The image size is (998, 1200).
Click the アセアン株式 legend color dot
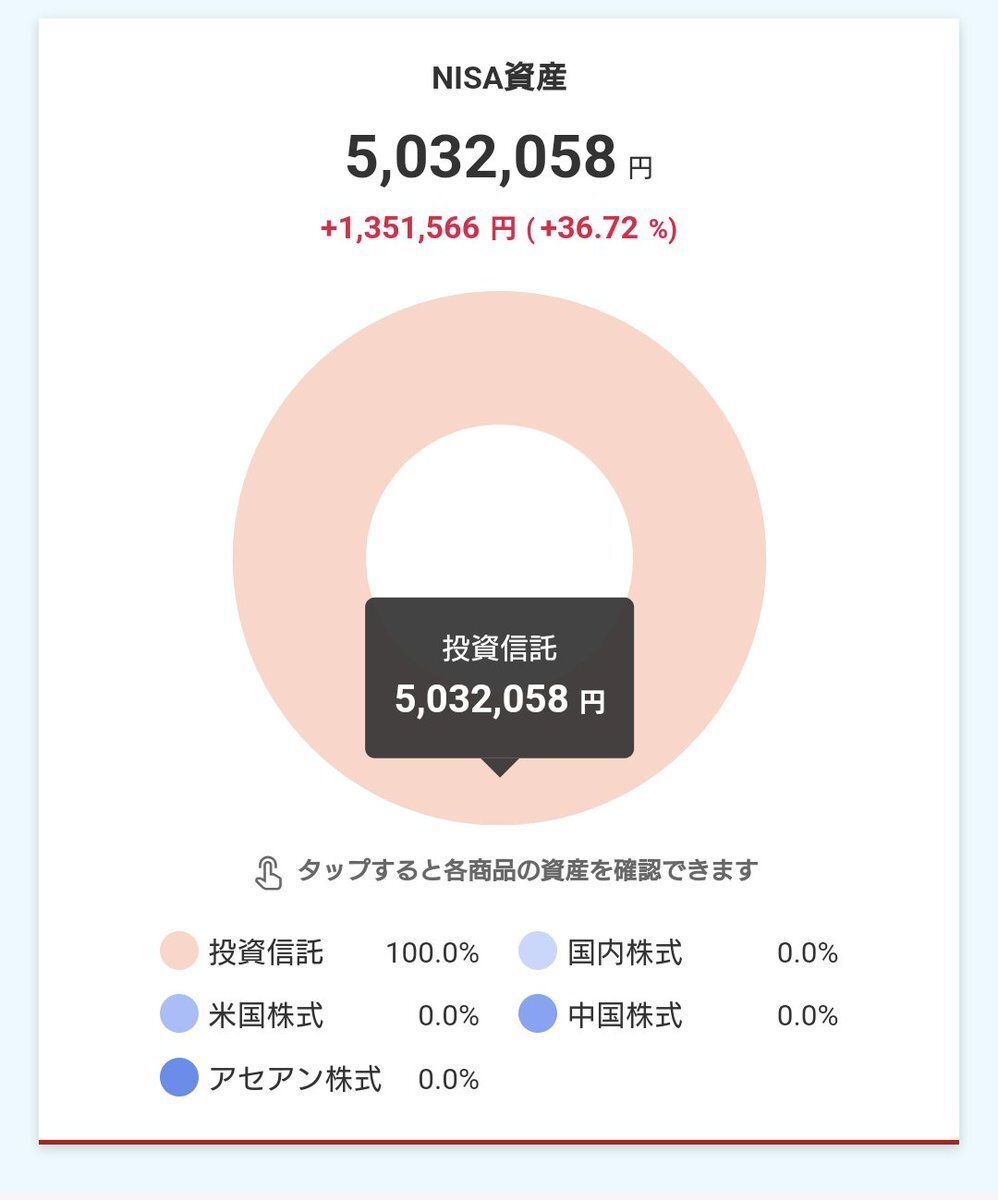[x=179, y=1078]
